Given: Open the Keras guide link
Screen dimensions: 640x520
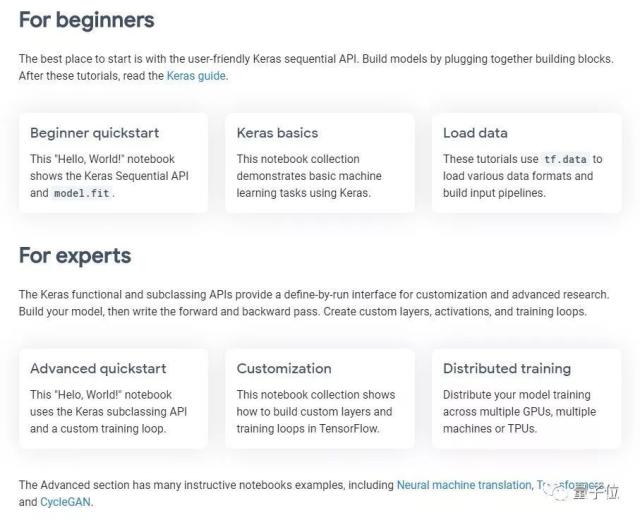Looking at the screenshot, I should [196, 76].
